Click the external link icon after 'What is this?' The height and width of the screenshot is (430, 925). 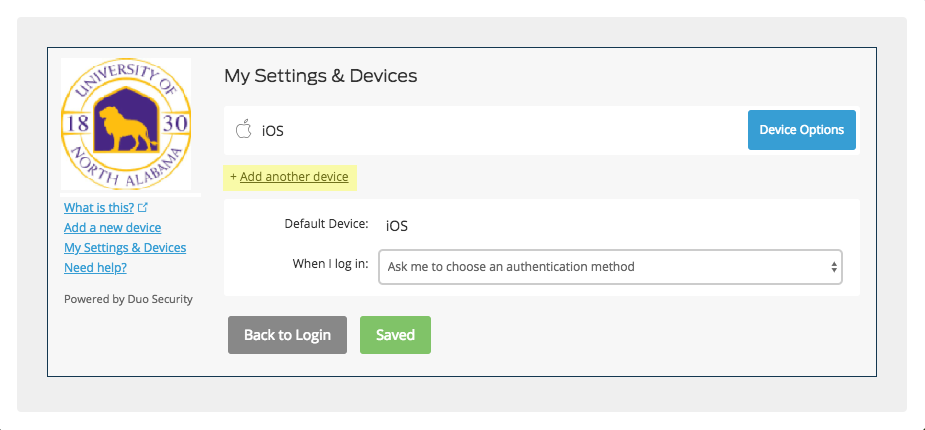point(143,208)
